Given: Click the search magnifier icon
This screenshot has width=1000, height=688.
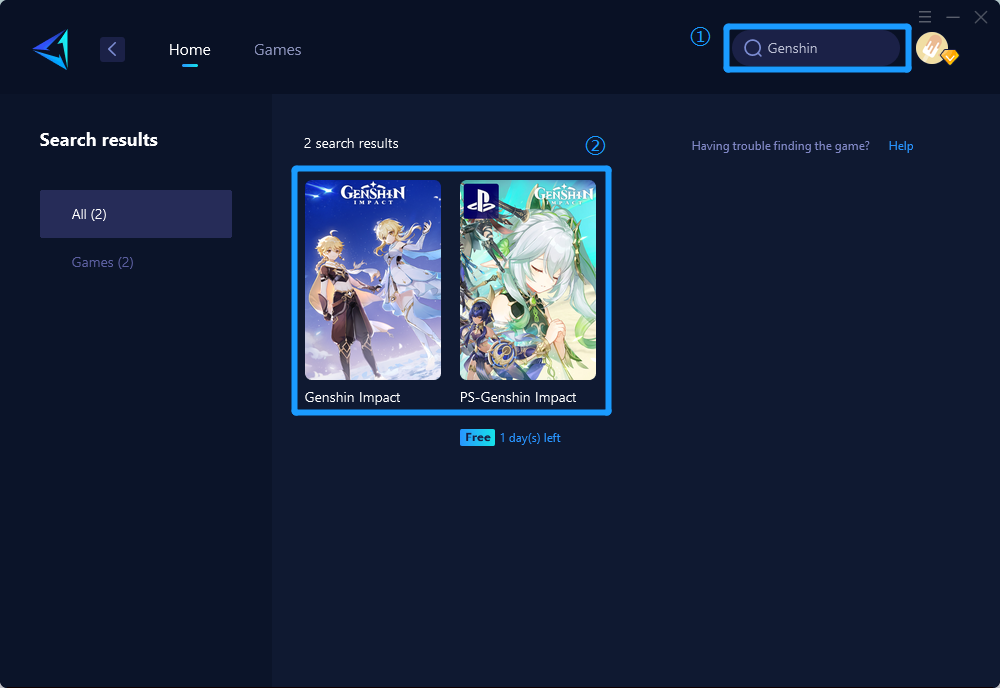Looking at the screenshot, I should (x=753, y=48).
